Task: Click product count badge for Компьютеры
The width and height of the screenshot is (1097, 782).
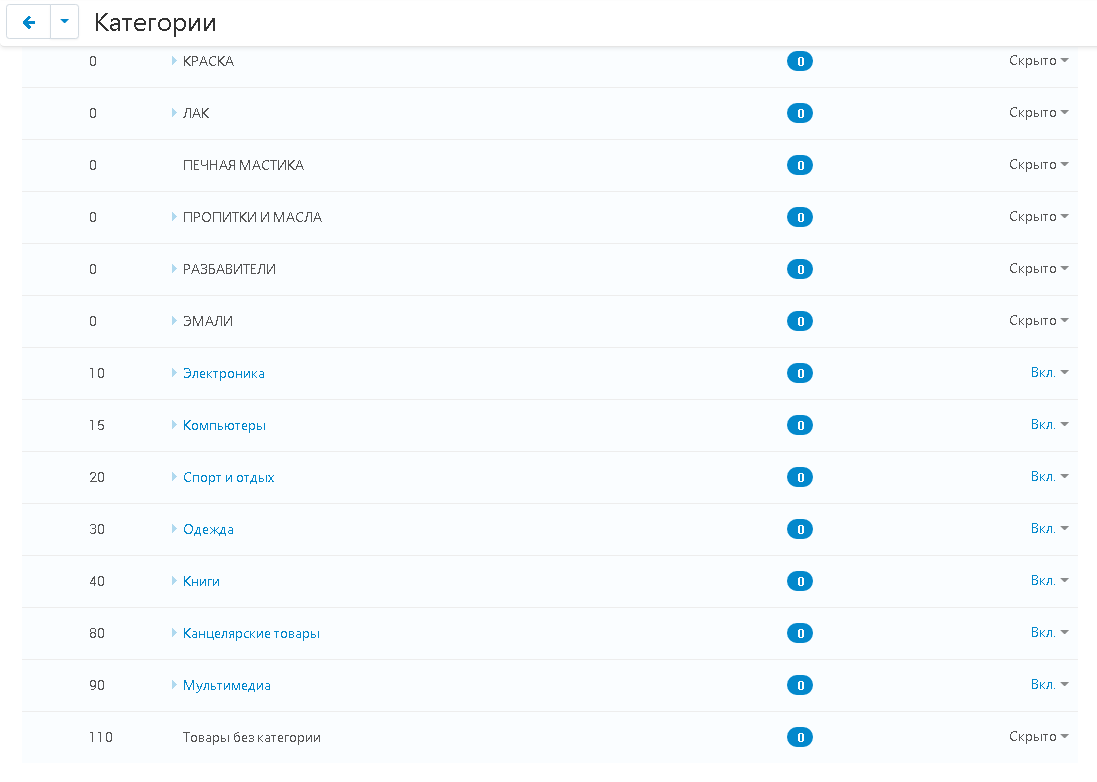Action: pos(800,425)
